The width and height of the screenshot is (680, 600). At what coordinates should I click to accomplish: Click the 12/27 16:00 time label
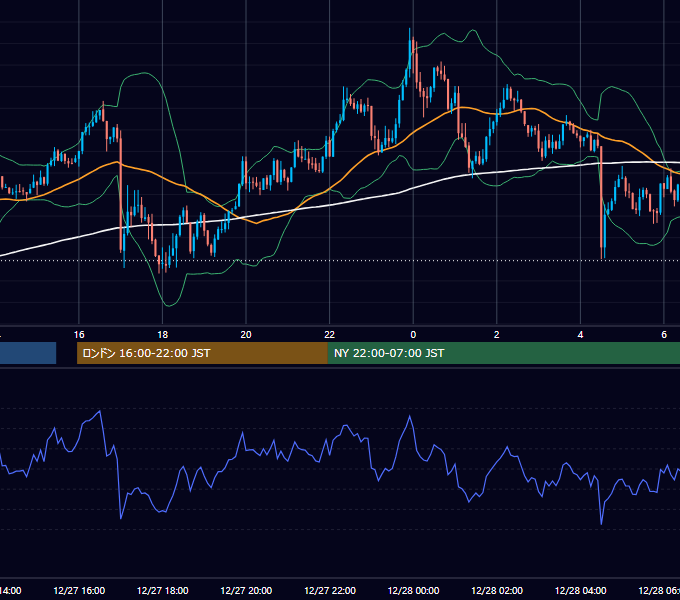(79, 590)
